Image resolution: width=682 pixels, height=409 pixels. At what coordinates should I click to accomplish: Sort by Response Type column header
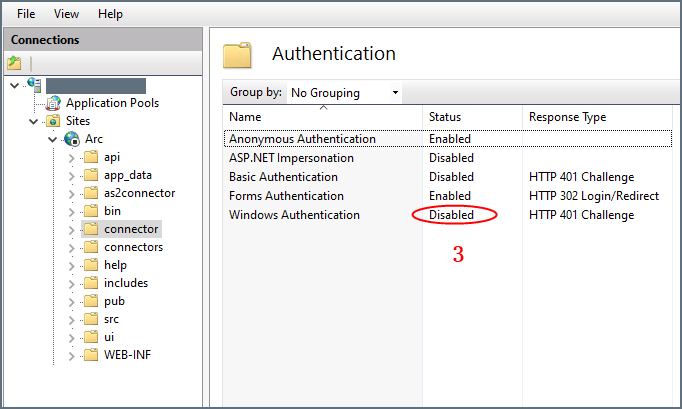pos(567,117)
